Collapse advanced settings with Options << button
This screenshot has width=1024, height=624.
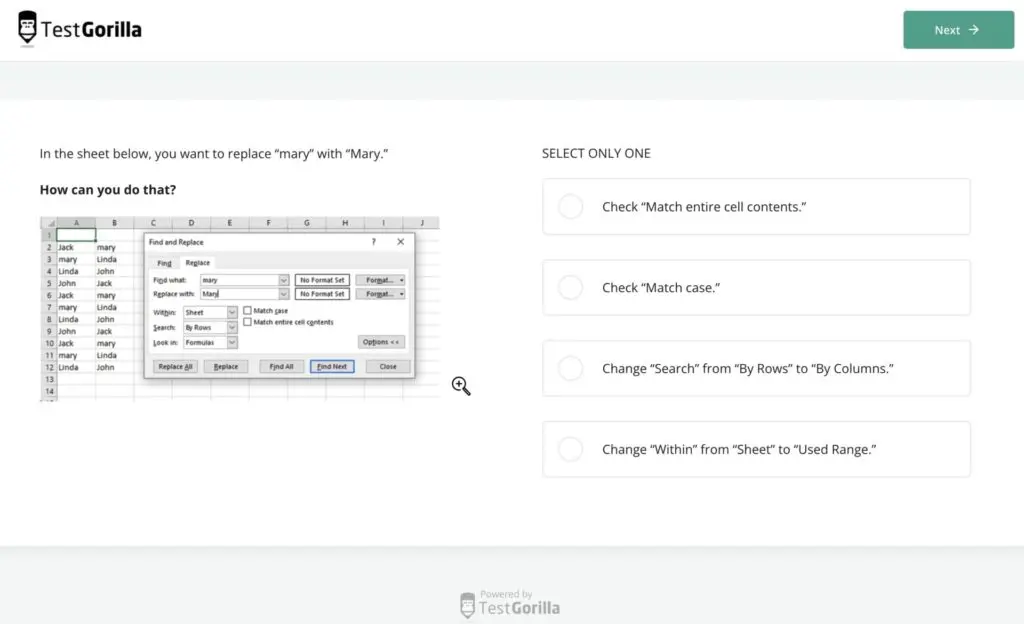(382, 342)
